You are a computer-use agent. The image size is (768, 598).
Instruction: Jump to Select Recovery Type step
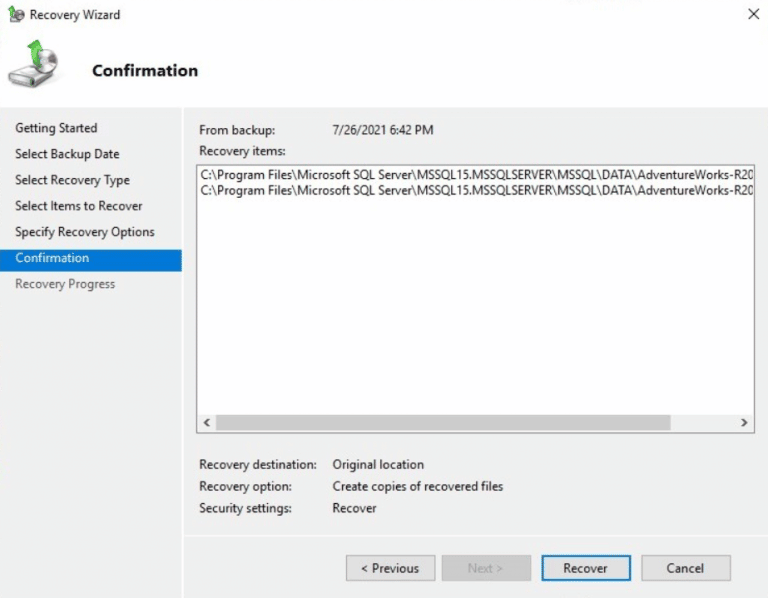click(x=72, y=180)
